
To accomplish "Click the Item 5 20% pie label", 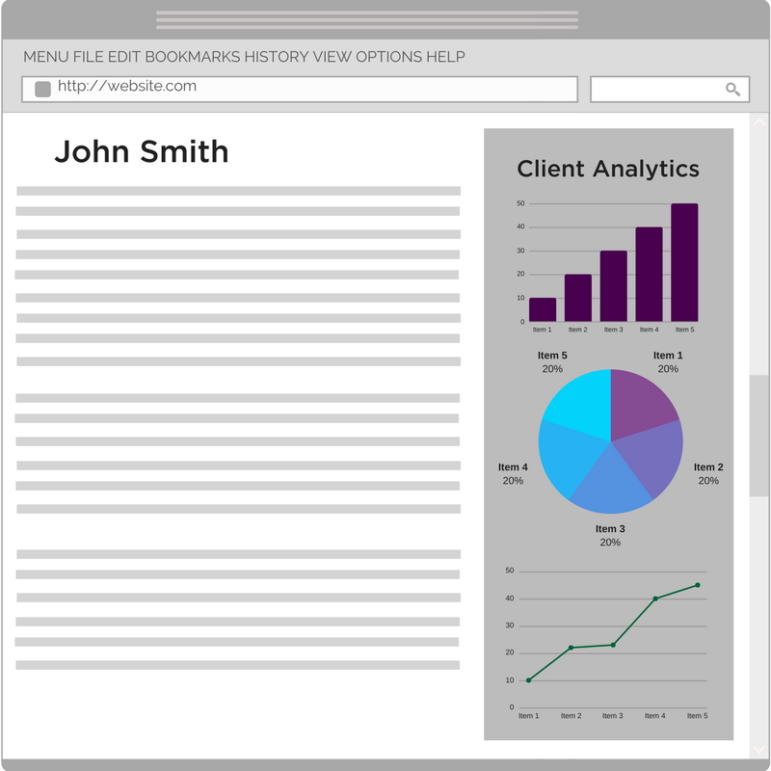I will (552, 362).
